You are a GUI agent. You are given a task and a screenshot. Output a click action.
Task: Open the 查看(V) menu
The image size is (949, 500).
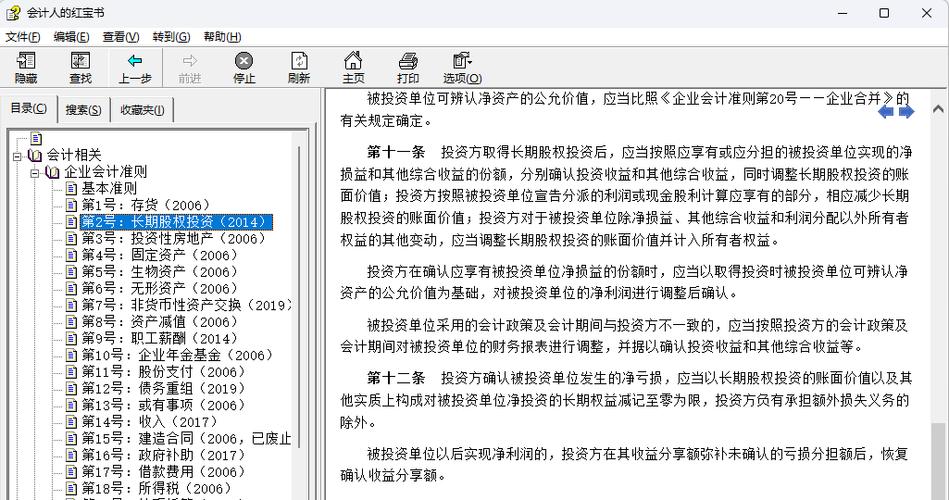pos(121,37)
